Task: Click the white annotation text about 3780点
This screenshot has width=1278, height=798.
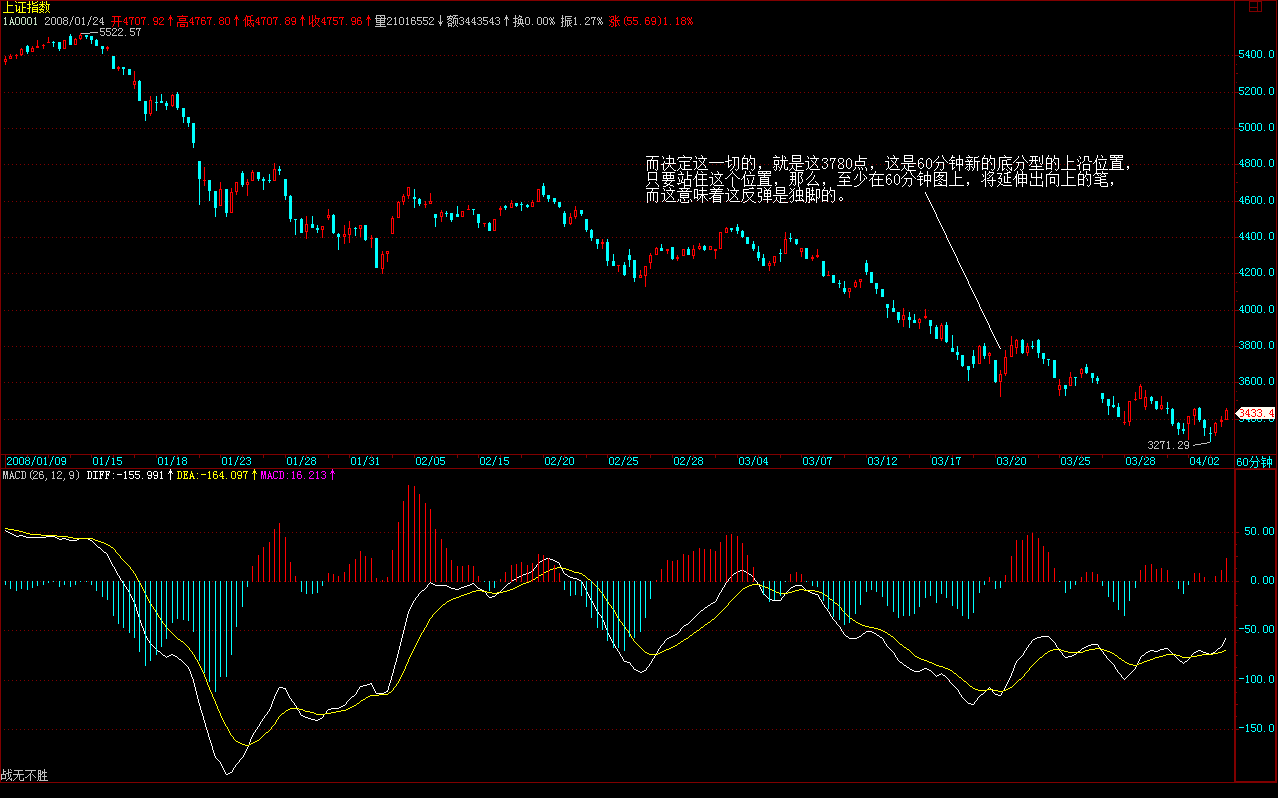Action: pos(890,179)
